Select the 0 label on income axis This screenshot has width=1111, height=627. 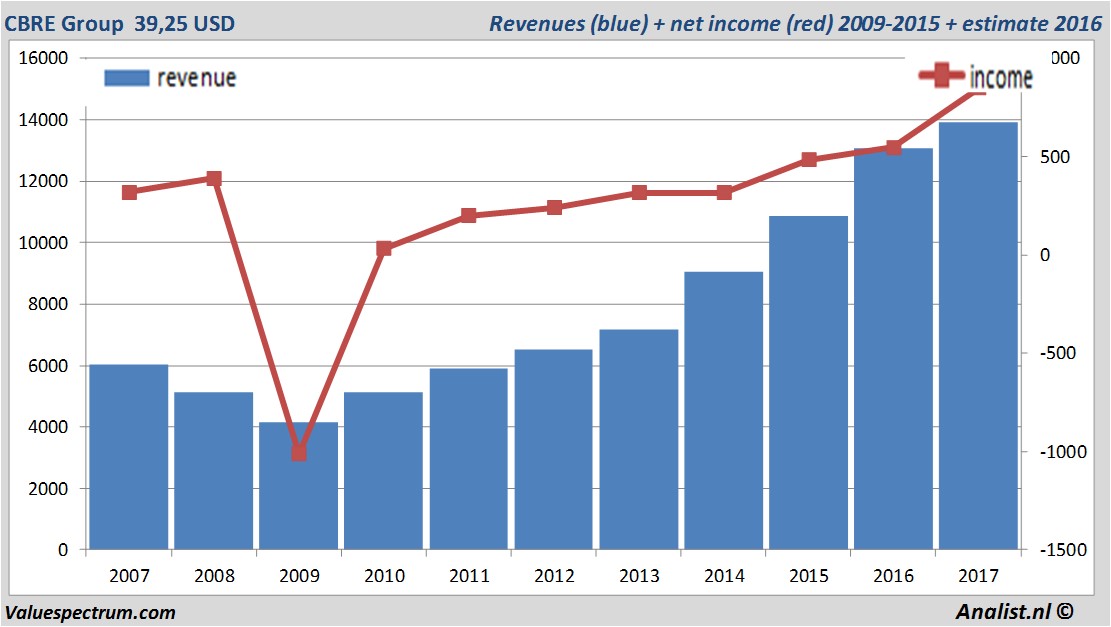[1045, 255]
